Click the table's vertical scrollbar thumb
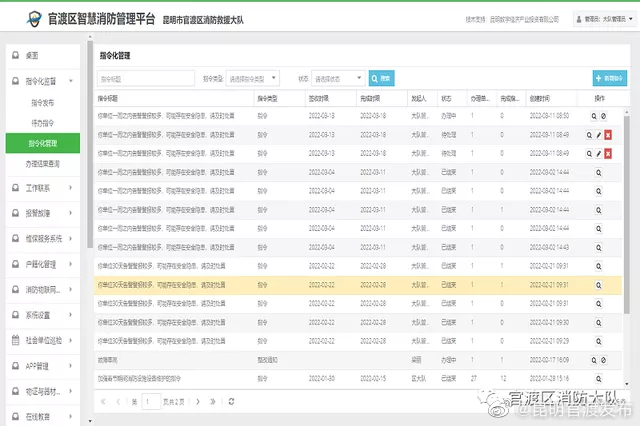 pyautogui.click(x=627, y=214)
